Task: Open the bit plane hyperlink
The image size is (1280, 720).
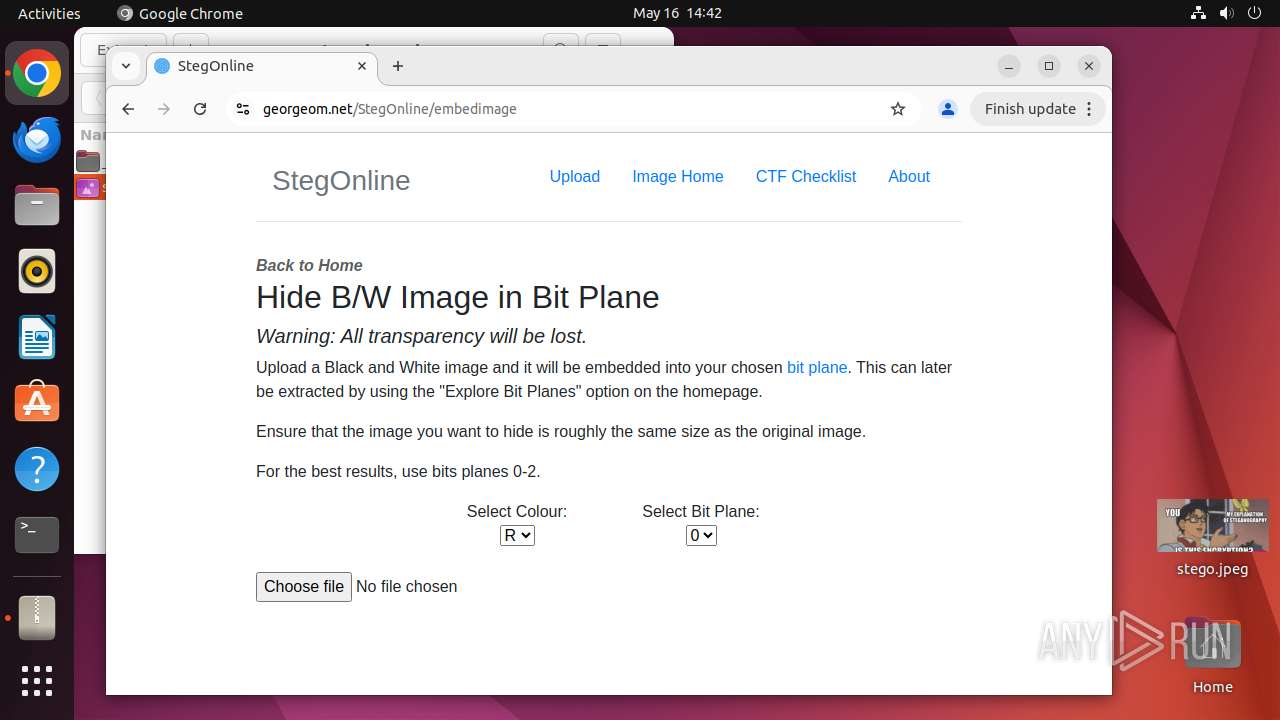Action: pos(817,367)
